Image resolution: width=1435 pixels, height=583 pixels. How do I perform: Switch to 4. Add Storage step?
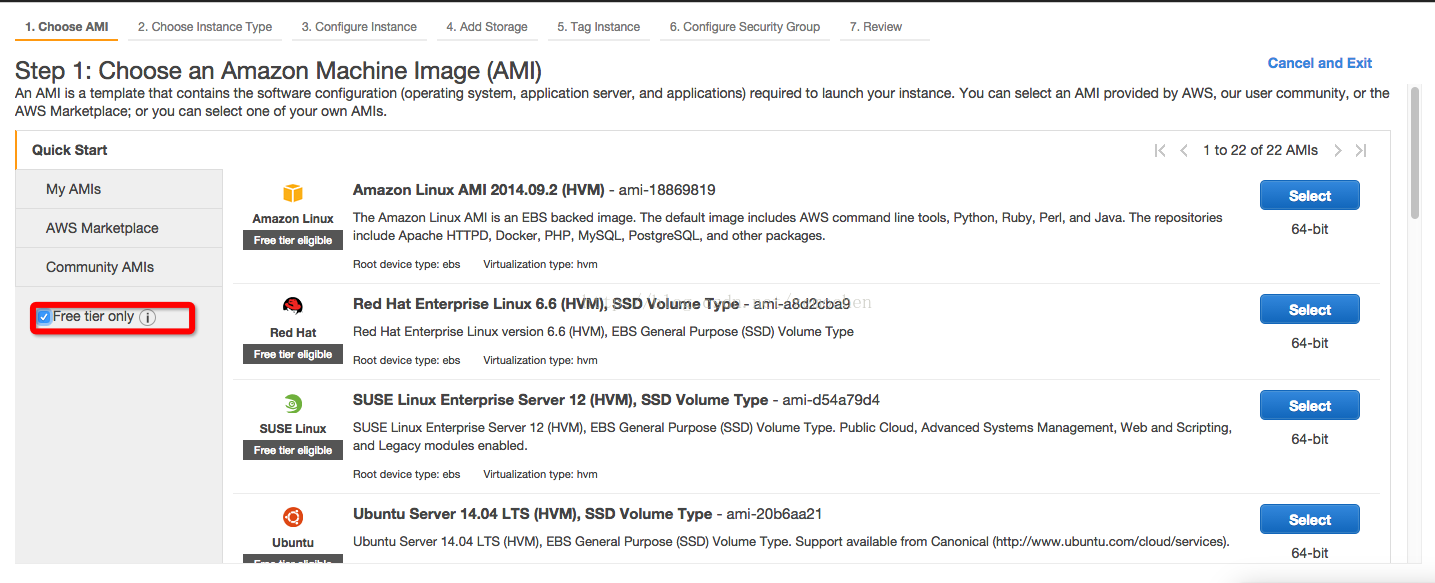pos(487,27)
